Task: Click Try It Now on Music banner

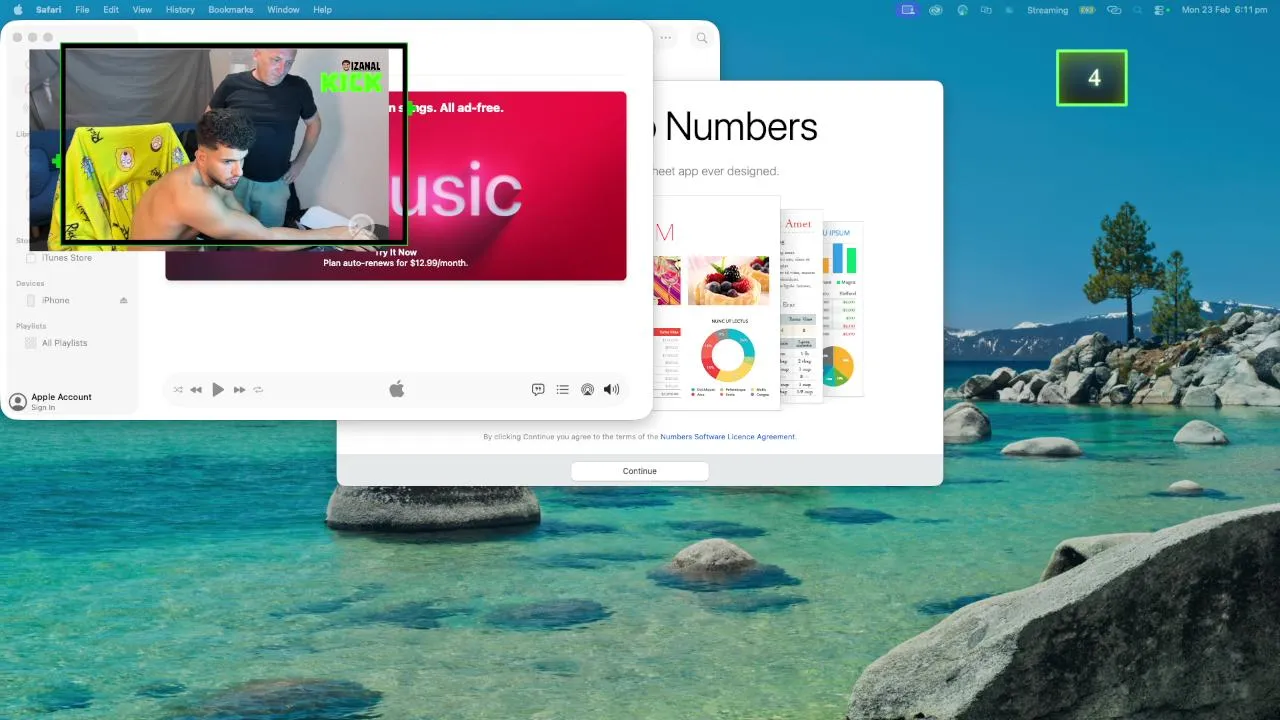Action: coord(396,253)
